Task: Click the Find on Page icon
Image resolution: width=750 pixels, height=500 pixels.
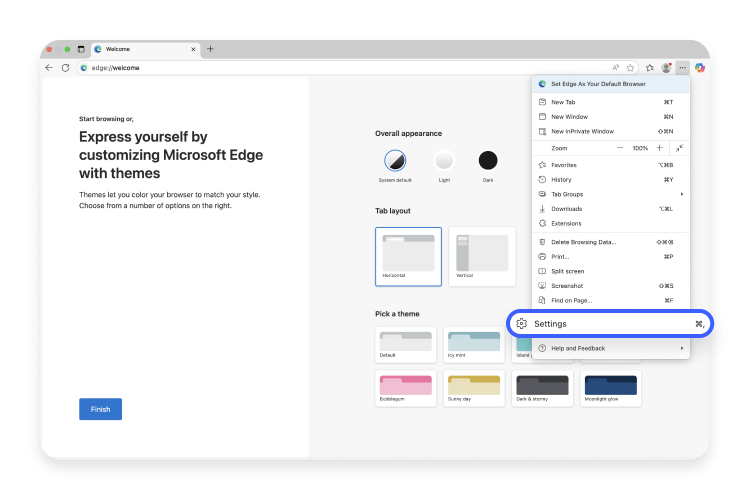Action: click(x=542, y=300)
